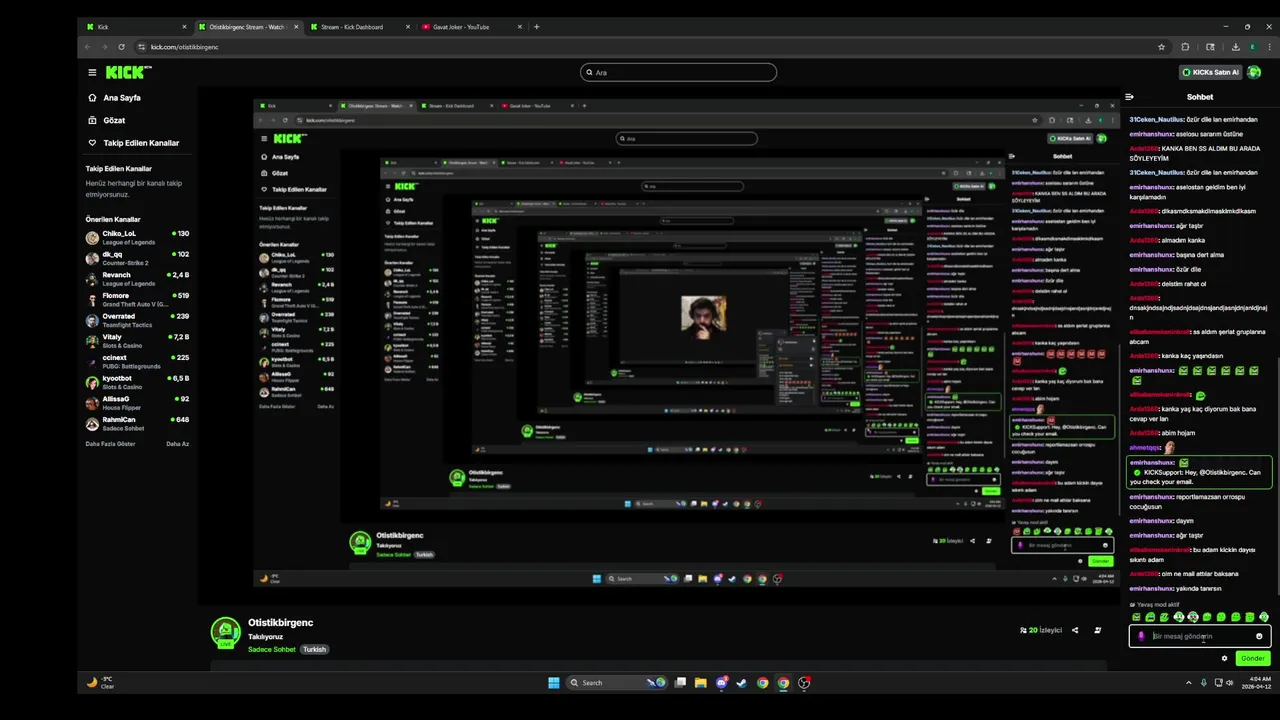The image size is (1280, 720).
Task: Reload the page in the browser
Action: pos(122,47)
